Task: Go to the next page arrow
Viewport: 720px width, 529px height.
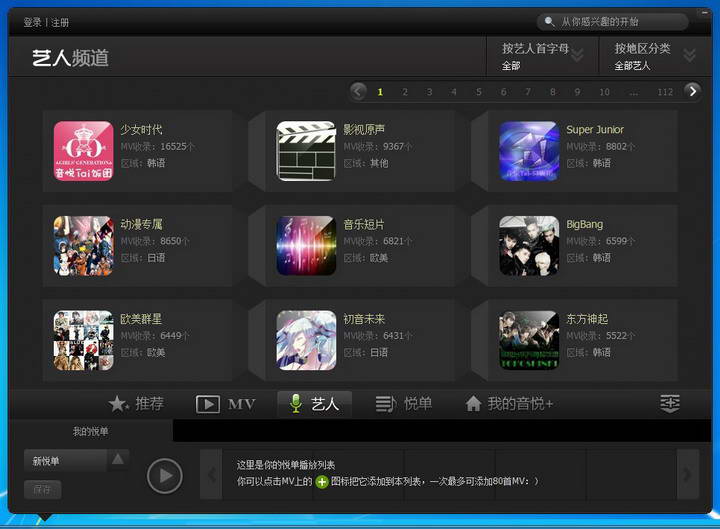Action: [x=692, y=91]
